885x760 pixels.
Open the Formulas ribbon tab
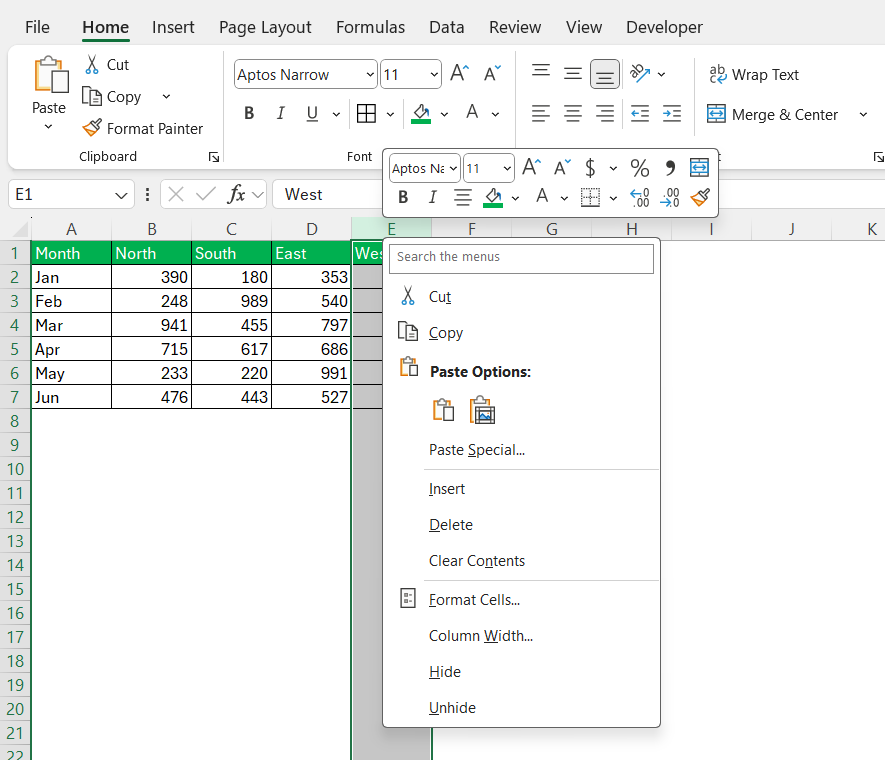tap(370, 27)
